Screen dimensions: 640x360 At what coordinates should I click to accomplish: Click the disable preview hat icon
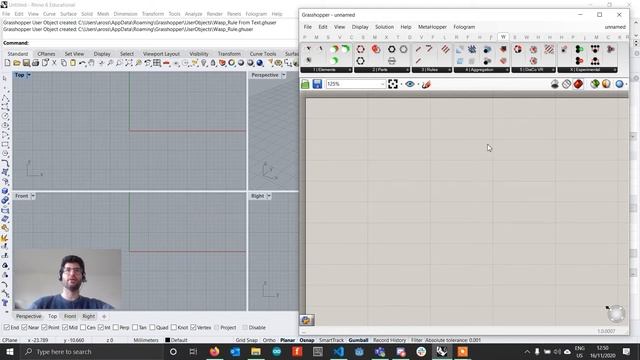coord(555,84)
